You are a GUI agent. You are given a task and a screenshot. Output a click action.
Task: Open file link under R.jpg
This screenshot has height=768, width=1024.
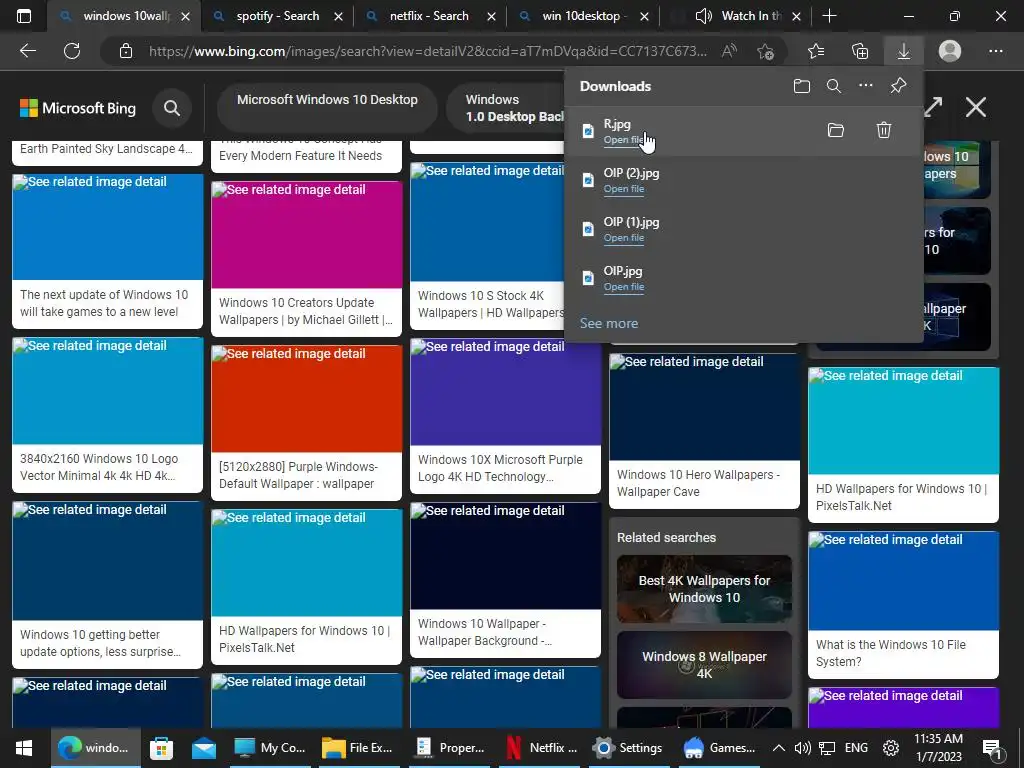point(624,140)
